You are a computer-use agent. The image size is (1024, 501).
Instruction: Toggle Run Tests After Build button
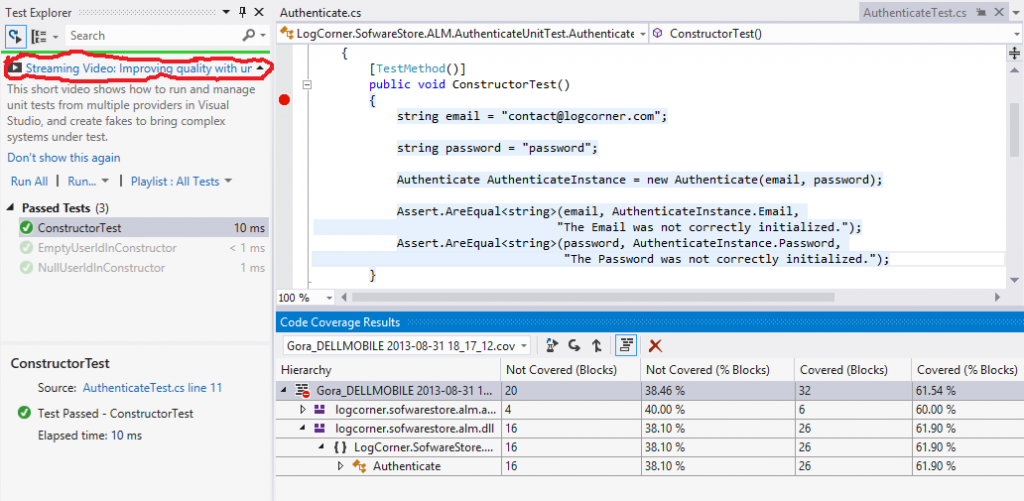15,35
